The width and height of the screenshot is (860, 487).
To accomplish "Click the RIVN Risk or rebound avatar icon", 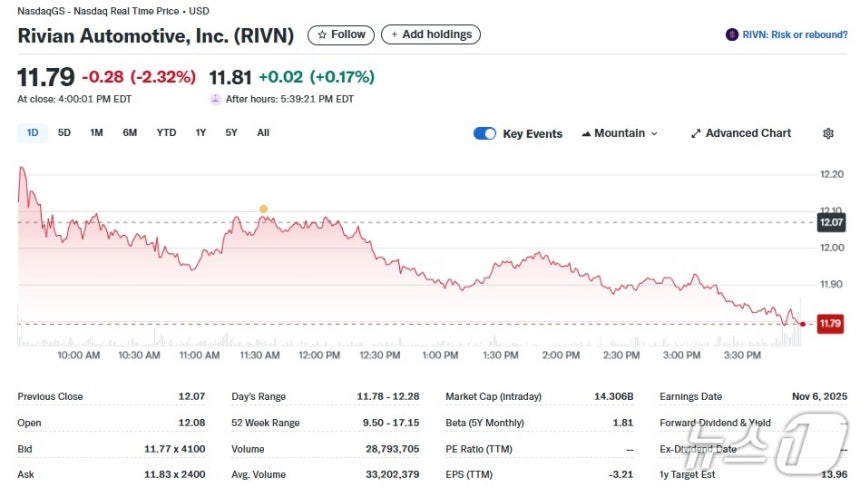I will pos(732,35).
